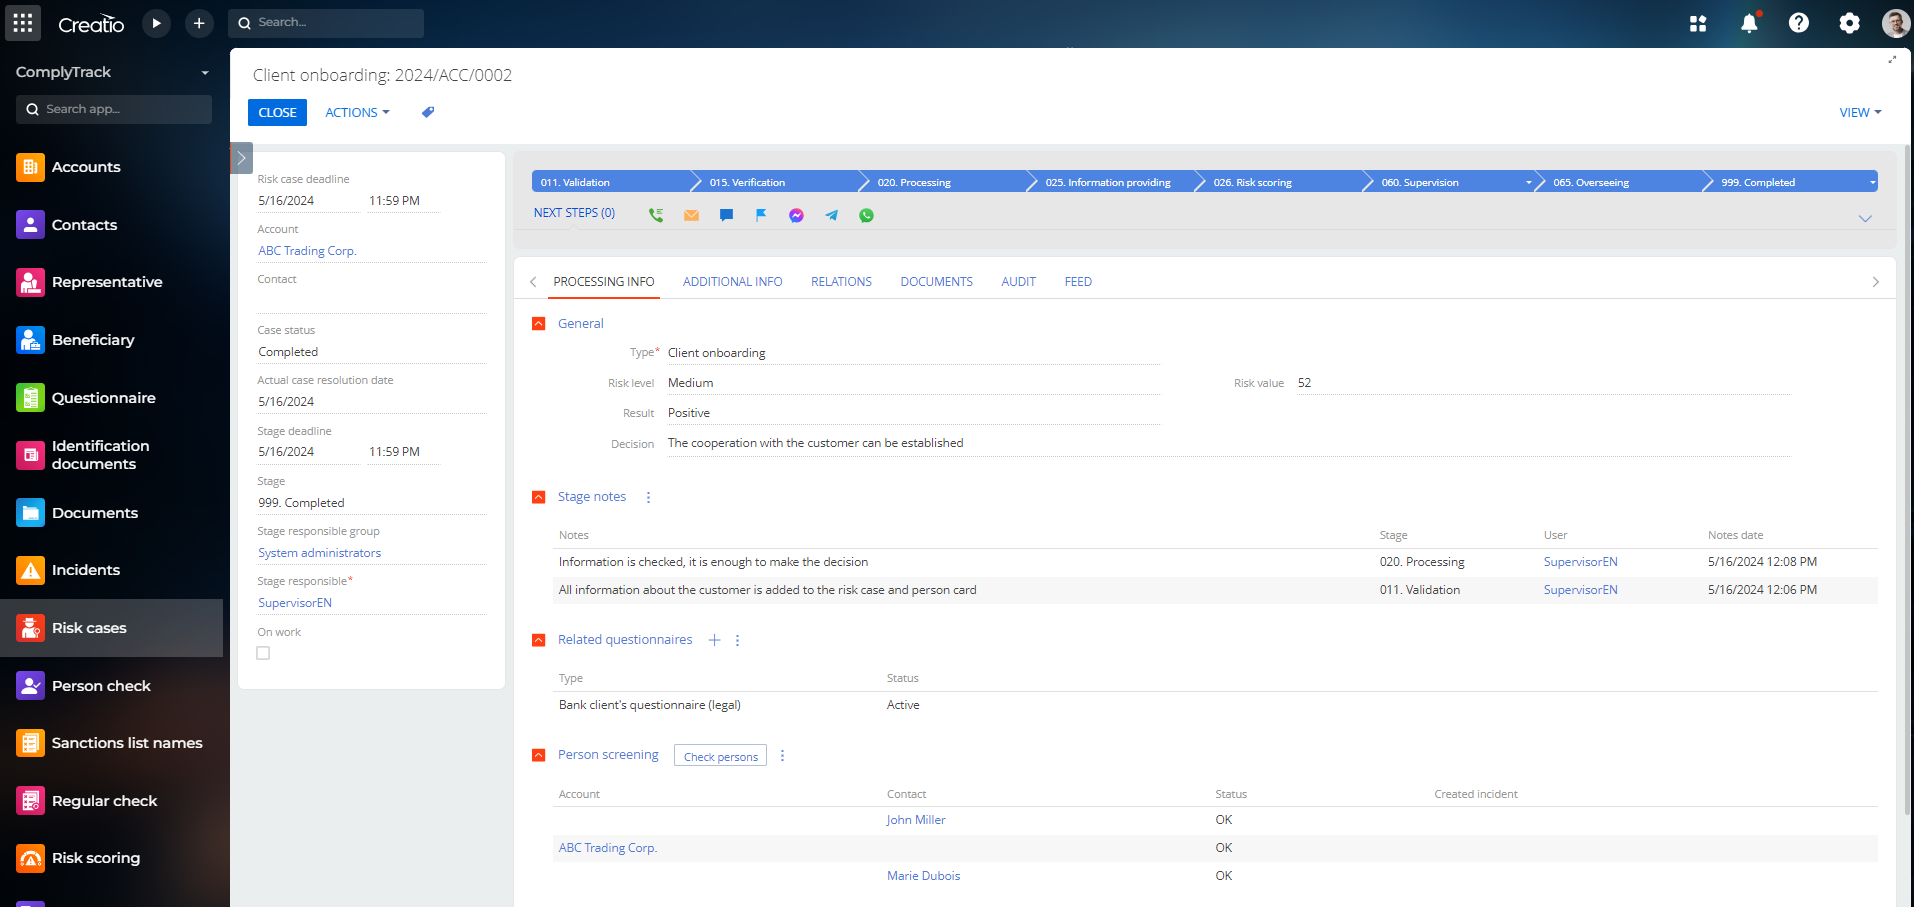
Task: Open notifications bell
Action: click(1748, 23)
